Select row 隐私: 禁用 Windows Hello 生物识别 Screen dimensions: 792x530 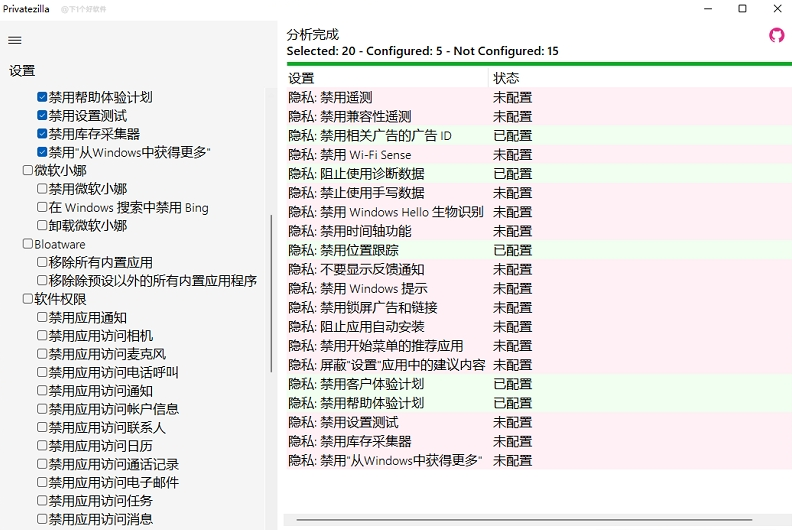coord(539,212)
